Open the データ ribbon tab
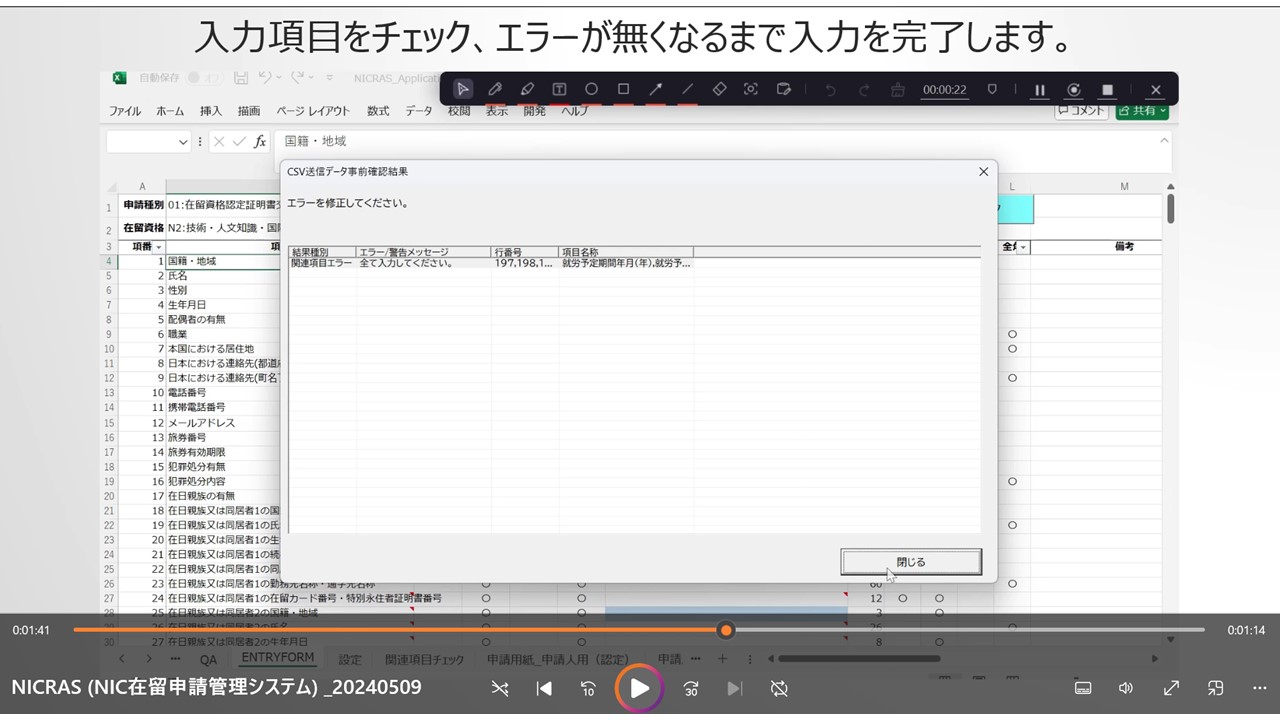1280x720 pixels. coord(419,111)
